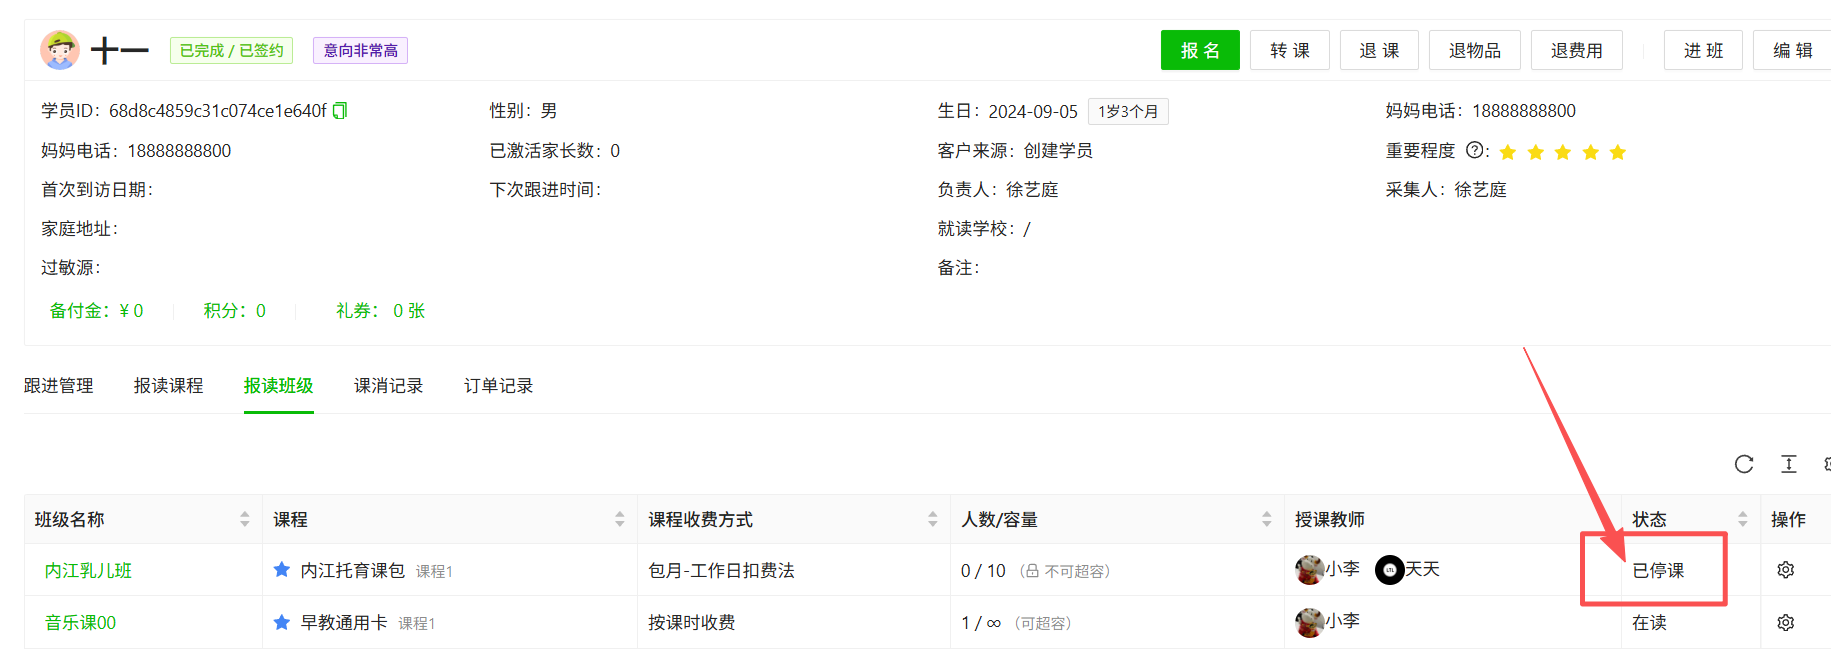Open the 课消记录 tab

(388, 386)
